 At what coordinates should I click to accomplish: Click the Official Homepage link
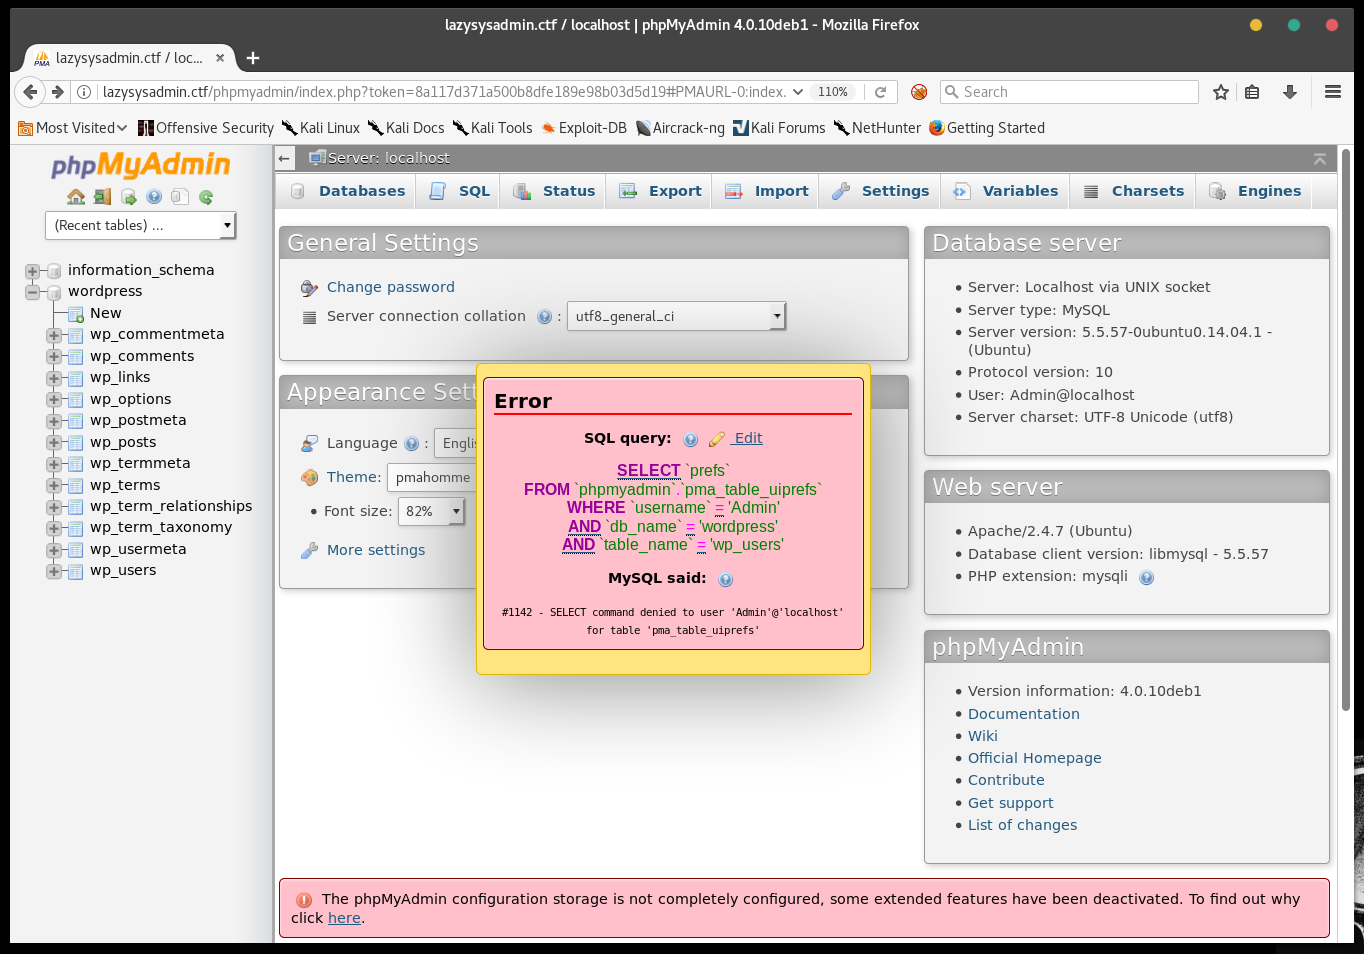point(1035,759)
